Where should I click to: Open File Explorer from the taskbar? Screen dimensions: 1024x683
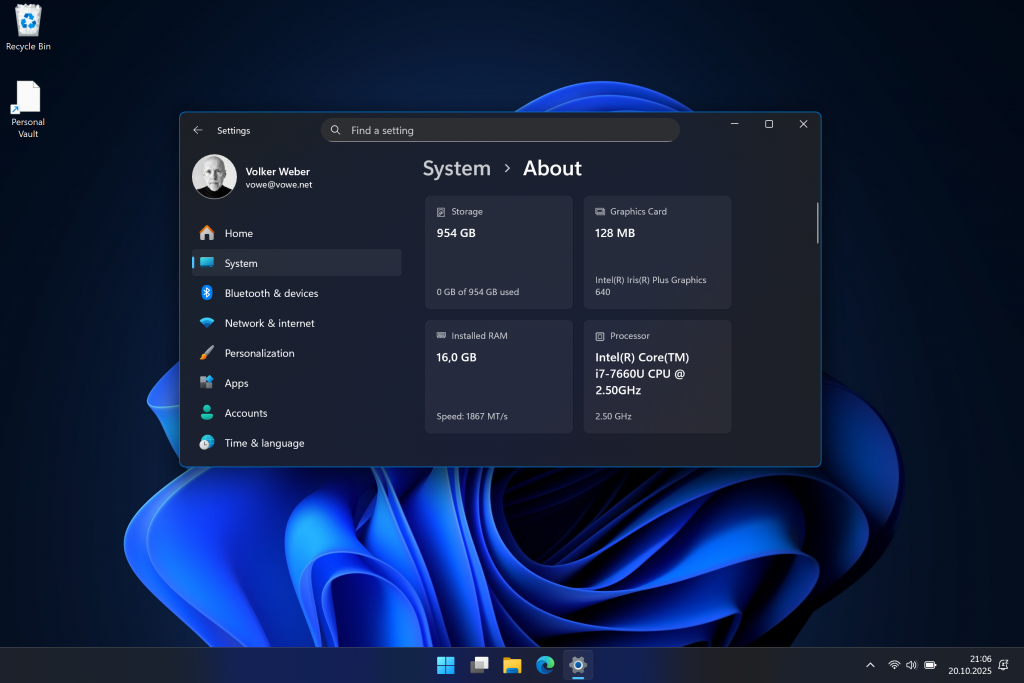[x=512, y=665]
